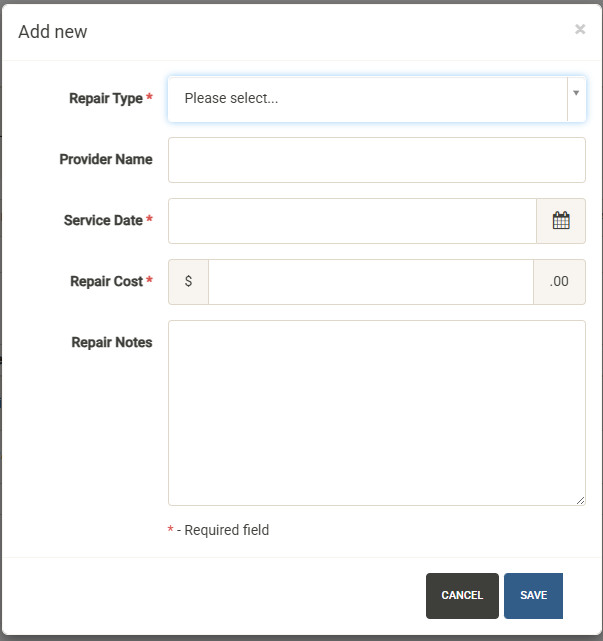This screenshot has height=641, width=603.
Task: Click the Repair Cost label
Action: [x=106, y=281]
